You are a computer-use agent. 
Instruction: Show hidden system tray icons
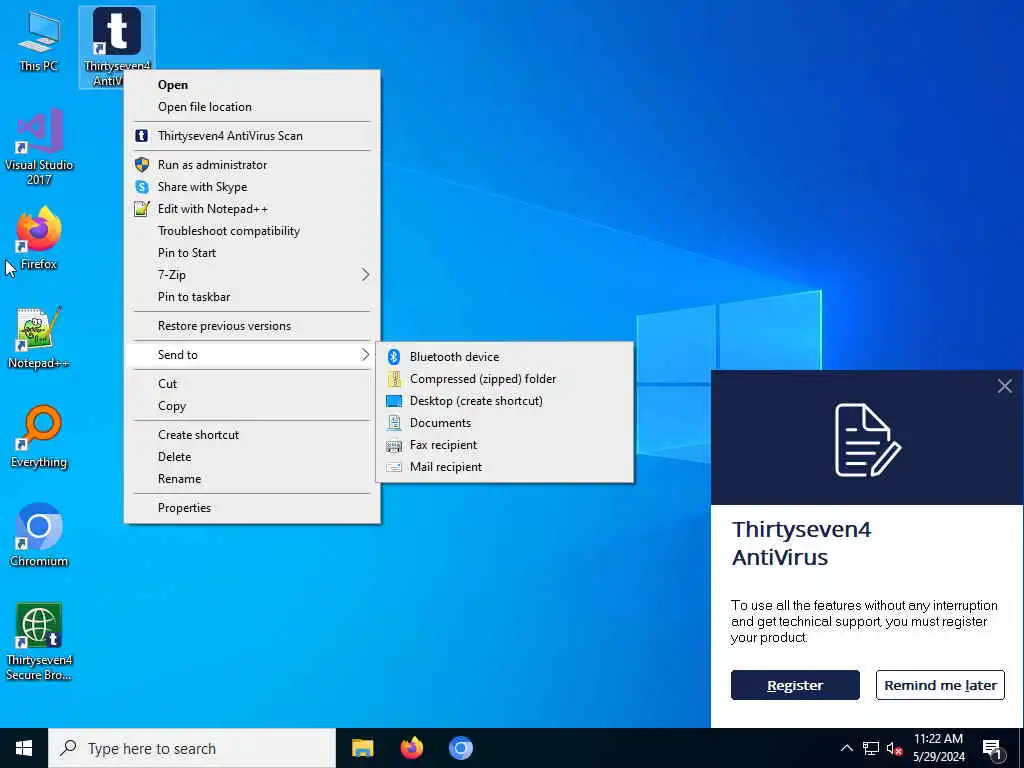pos(846,748)
